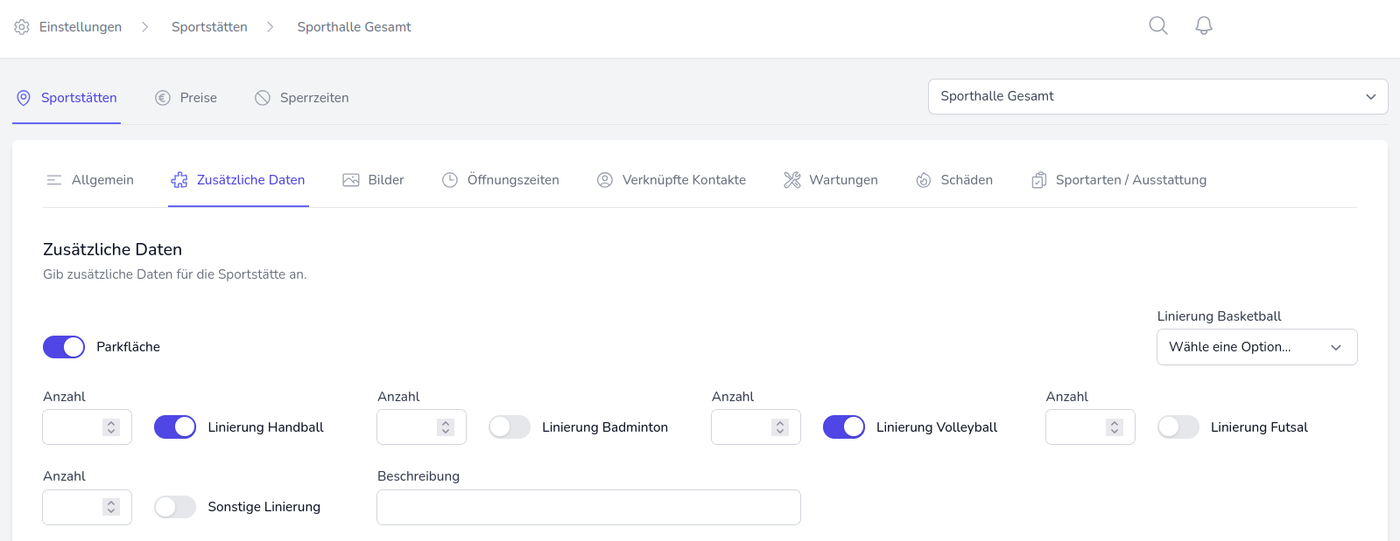Click the Öffnungszeiten clock icon
Image resolution: width=1400 pixels, height=541 pixels.
coord(450,180)
